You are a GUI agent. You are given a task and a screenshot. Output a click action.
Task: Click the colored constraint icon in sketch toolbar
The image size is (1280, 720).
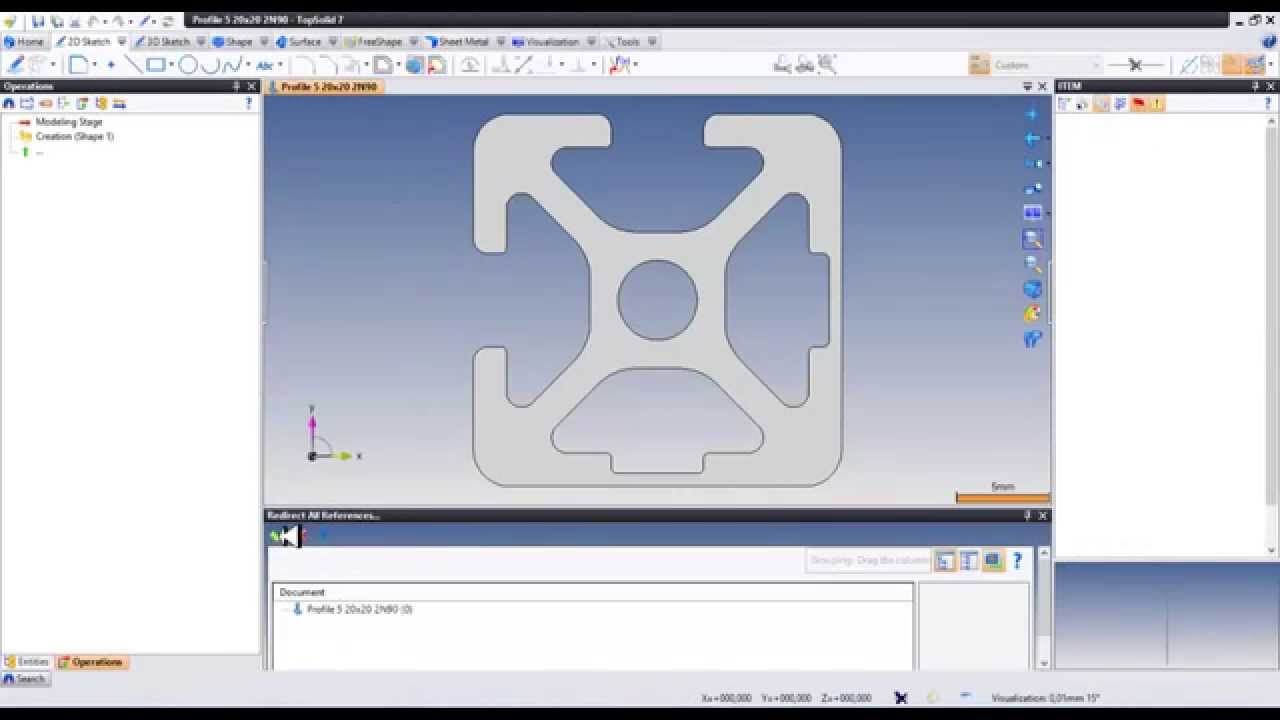(x=619, y=65)
